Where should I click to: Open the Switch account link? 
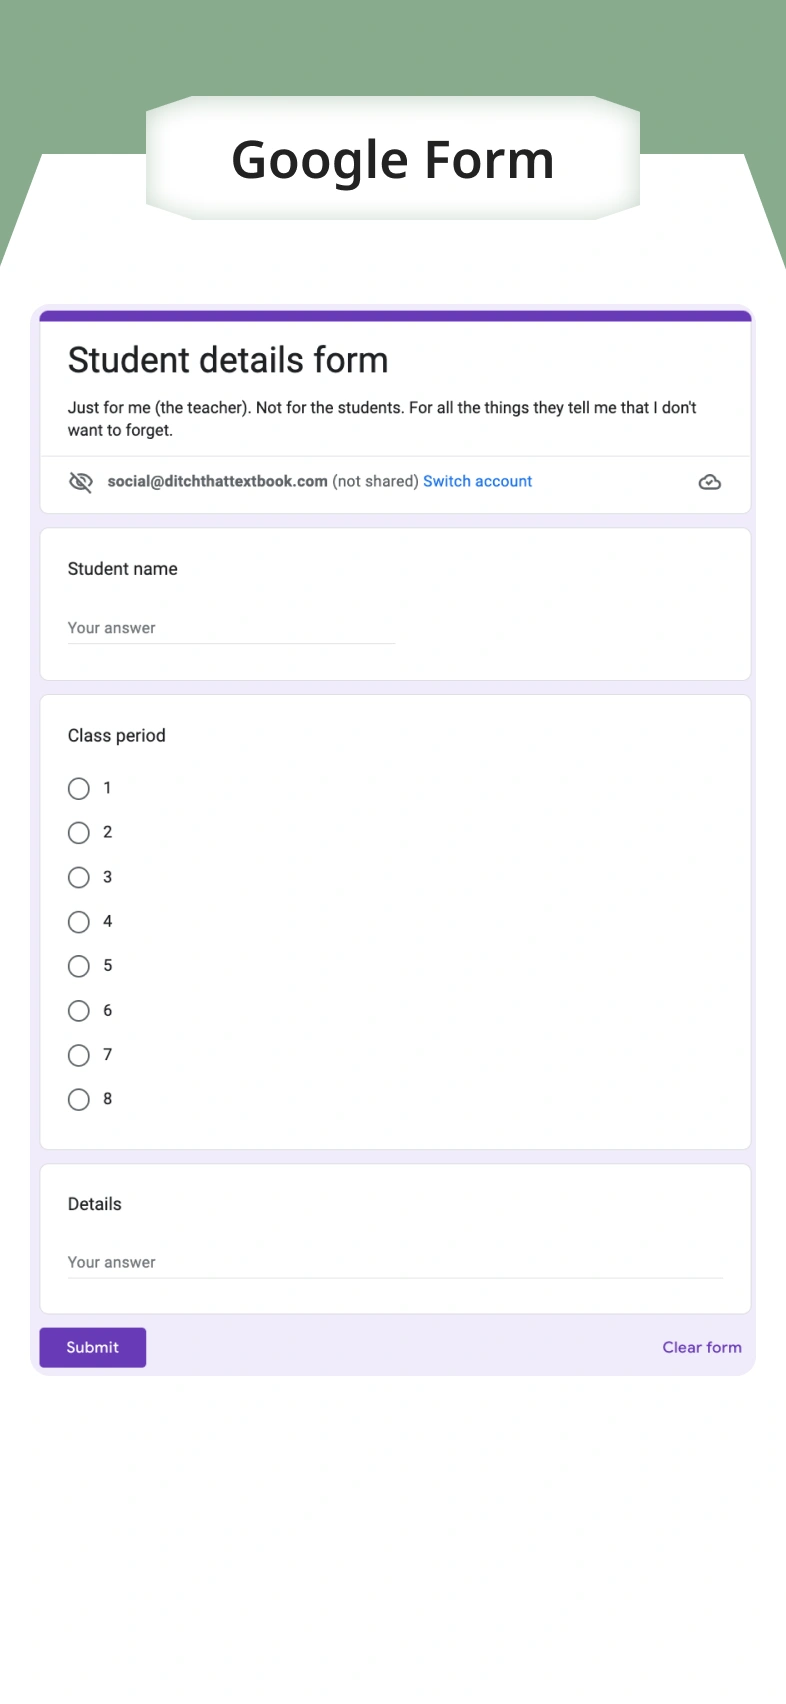click(477, 481)
